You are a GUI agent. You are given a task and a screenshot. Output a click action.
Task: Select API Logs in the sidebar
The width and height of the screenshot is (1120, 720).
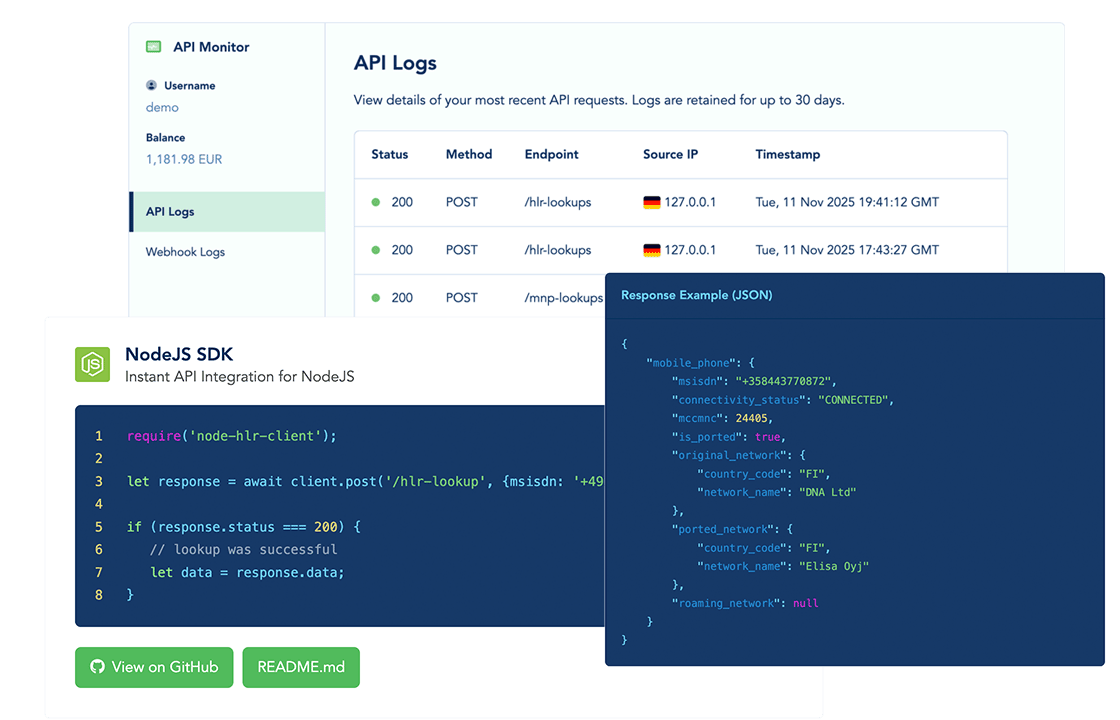click(169, 211)
